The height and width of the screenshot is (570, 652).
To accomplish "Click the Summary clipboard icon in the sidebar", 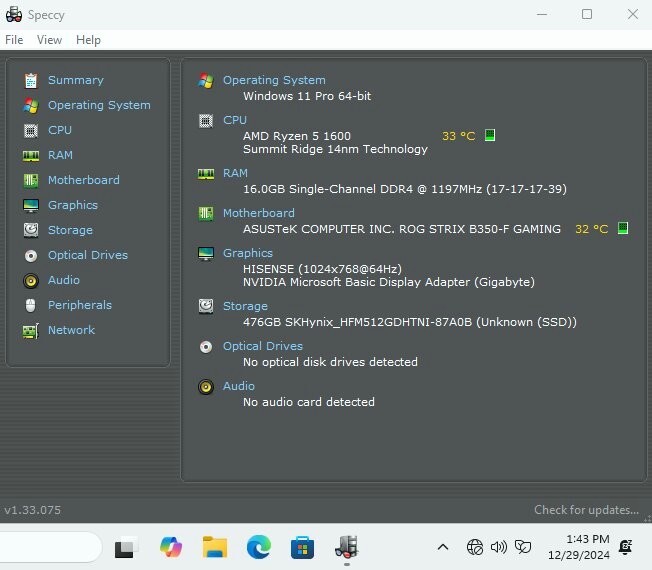I will [x=31, y=81].
